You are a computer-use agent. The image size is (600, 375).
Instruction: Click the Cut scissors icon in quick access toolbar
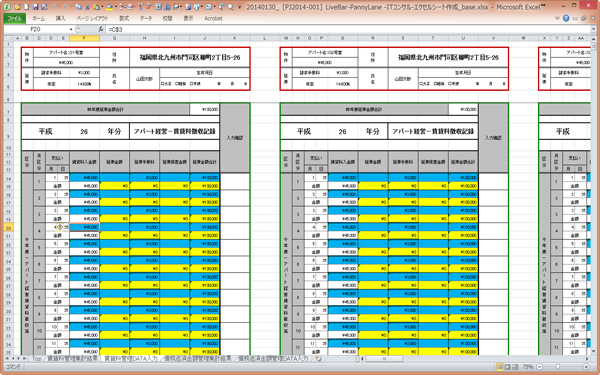87,7
